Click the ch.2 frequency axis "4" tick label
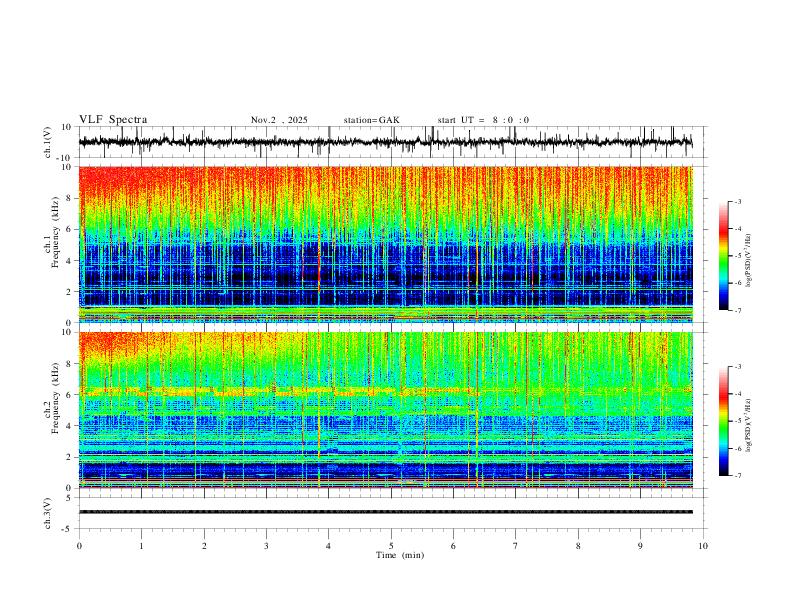 tap(70, 426)
